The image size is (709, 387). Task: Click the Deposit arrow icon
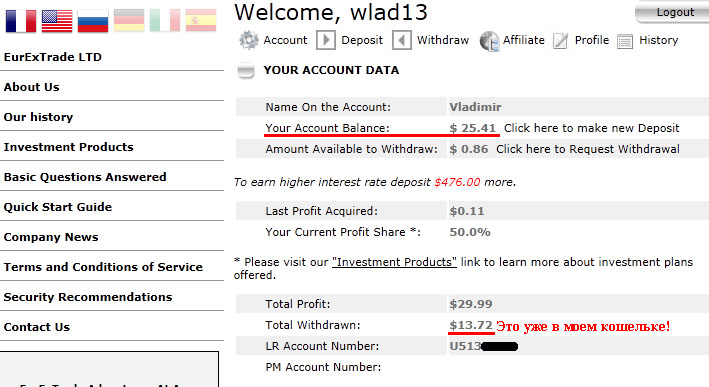[326, 40]
